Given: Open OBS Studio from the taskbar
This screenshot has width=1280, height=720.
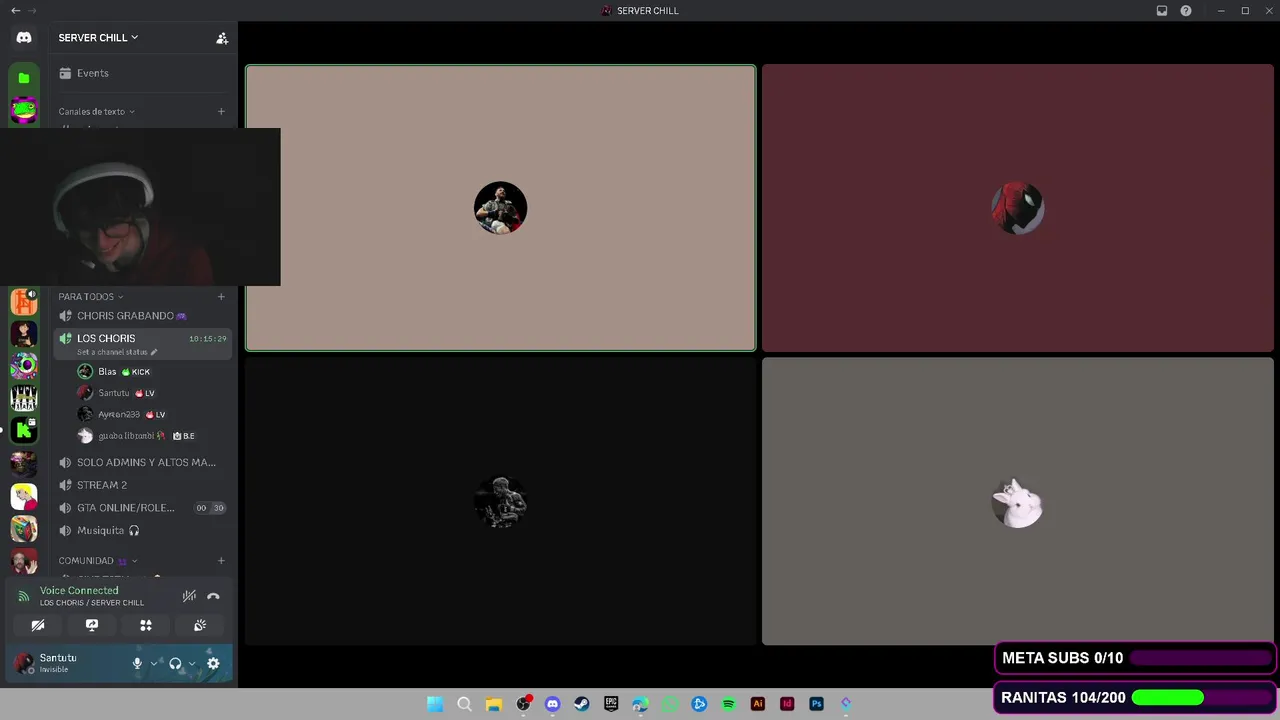Looking at the screenshot, I should click(523, 704).
